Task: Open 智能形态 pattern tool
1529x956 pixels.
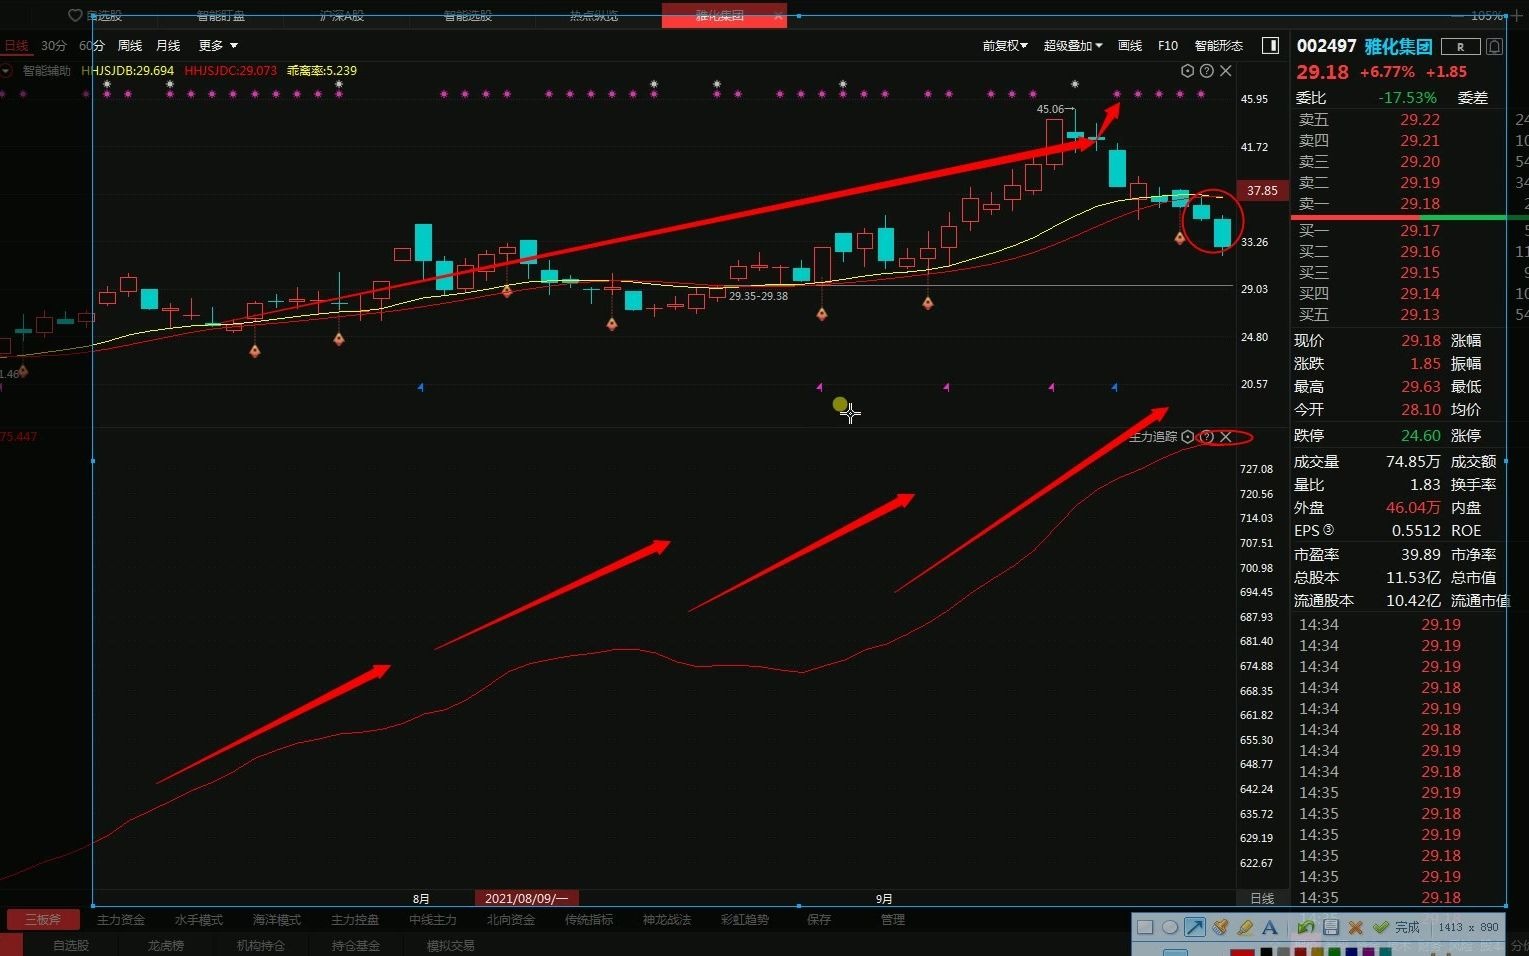Action: 1219,45
